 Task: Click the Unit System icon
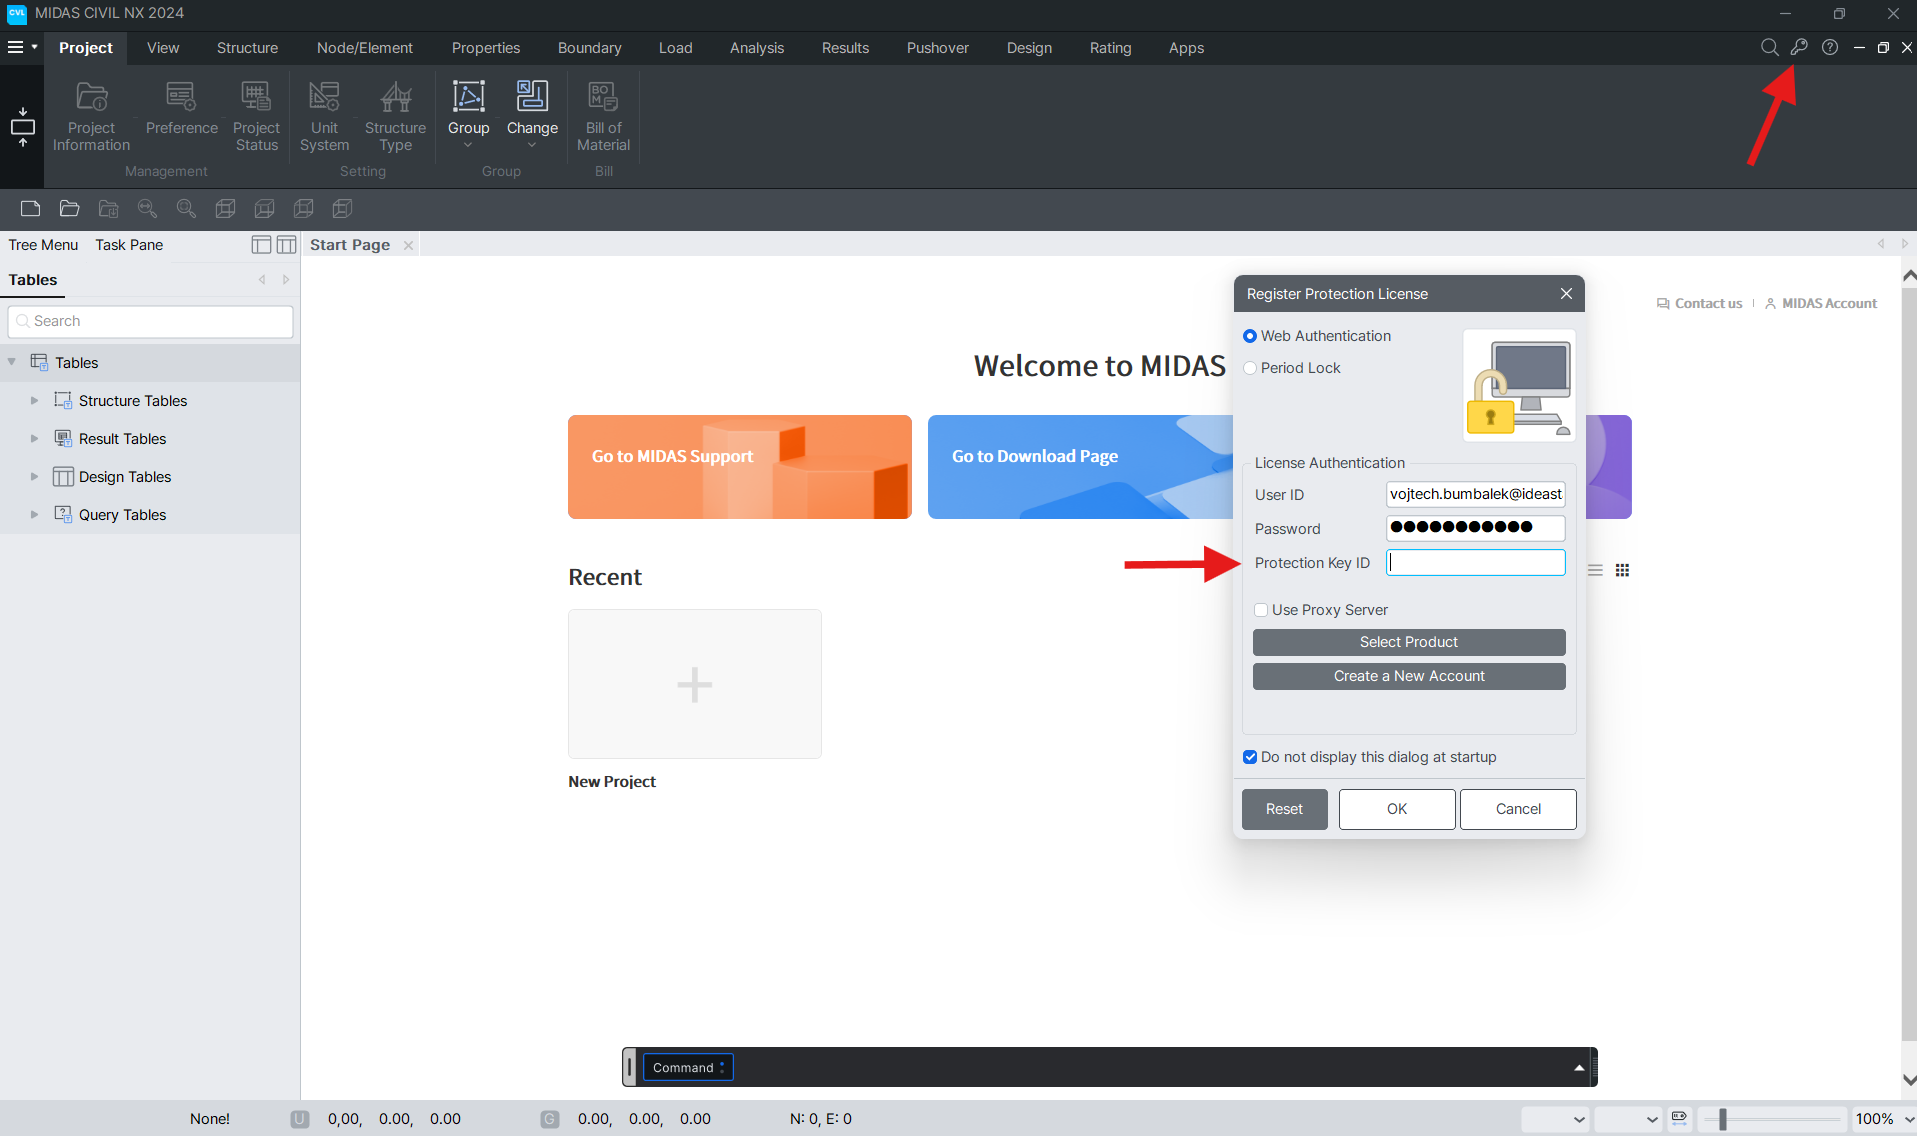coord(324,117)
